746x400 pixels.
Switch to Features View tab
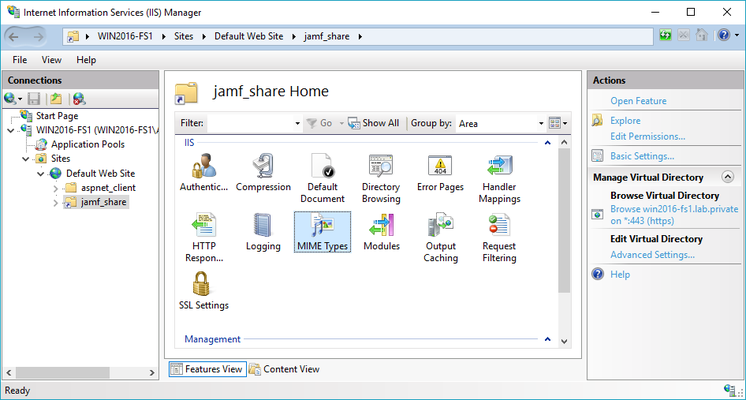pos(207,369)
